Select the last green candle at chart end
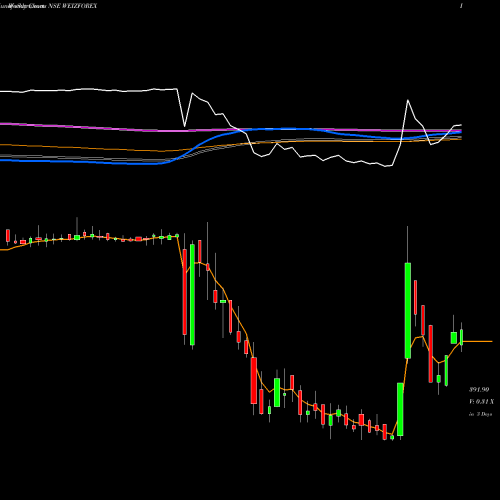Screen dimensions: 500x500 click(461, 337)
